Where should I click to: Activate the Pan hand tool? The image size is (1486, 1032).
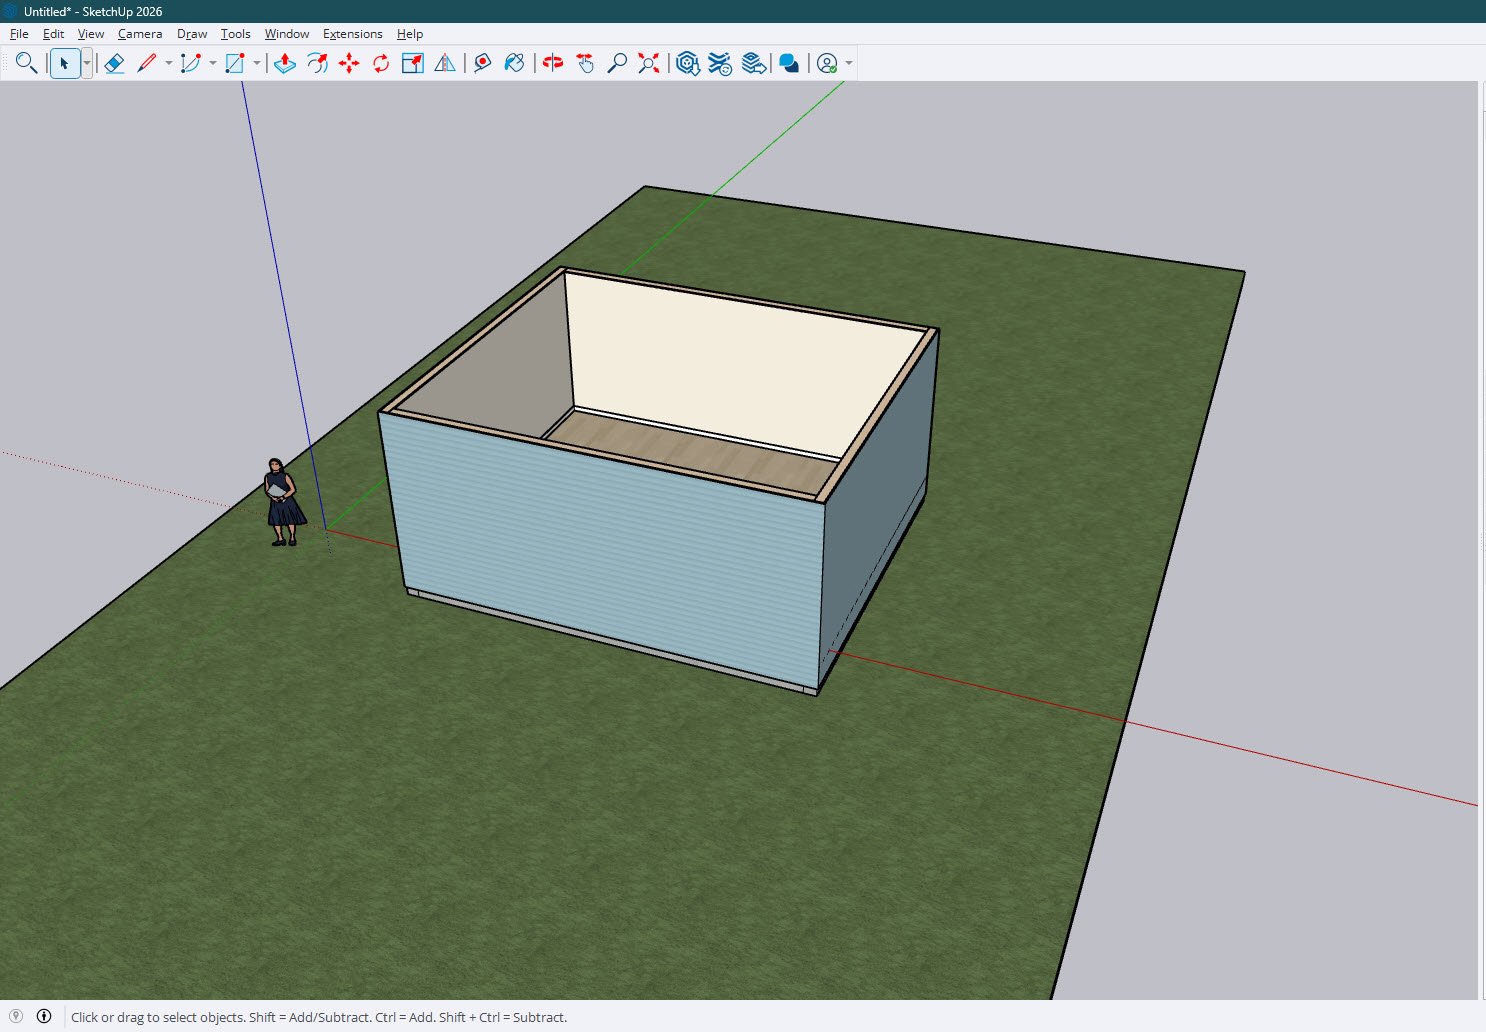point(585,64)
